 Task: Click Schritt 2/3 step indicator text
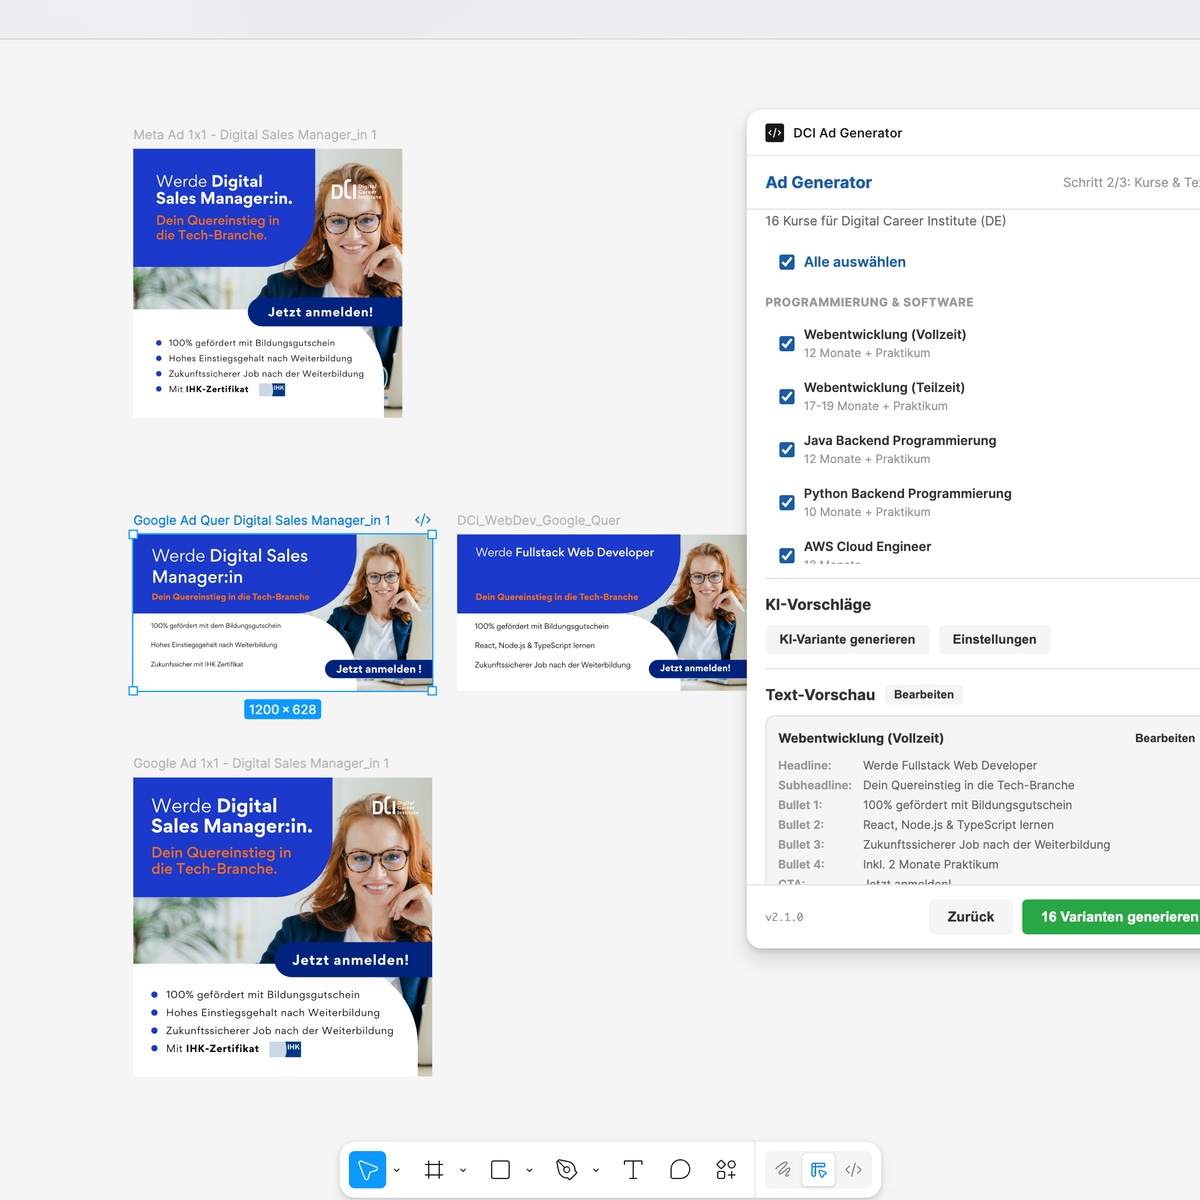click(x=1131, y=183)
